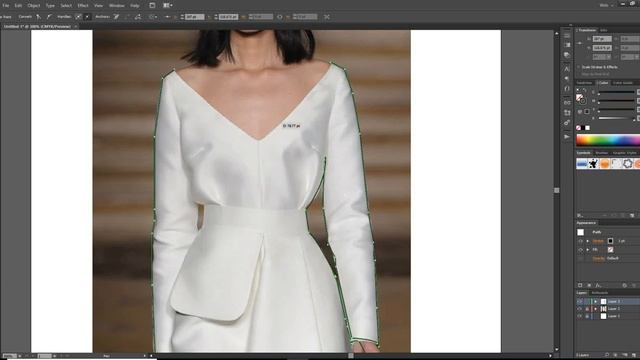This screenshot has height=360, width=640.
Task: Open the Window menu
Action: pyautogui.click(x=116, y=6)
